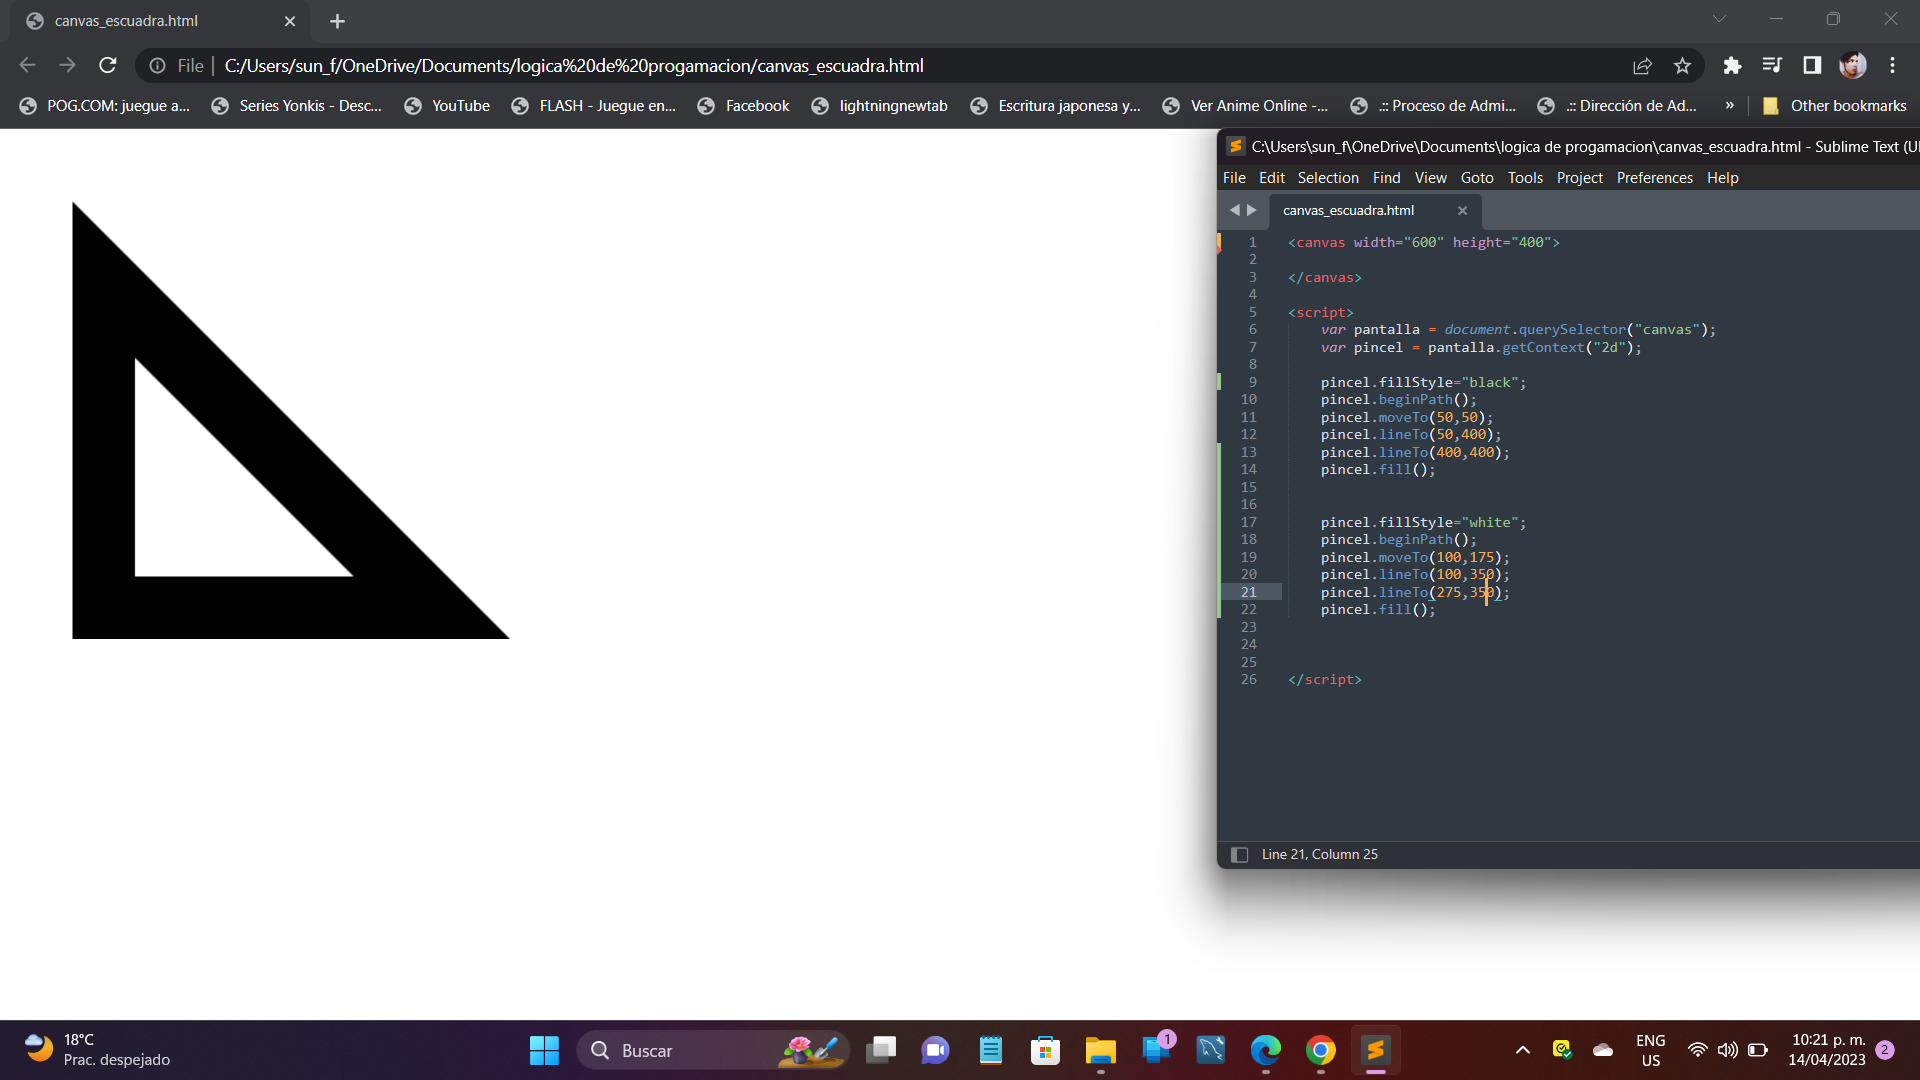This screenshot has width=1920, height=1080.
Task: Open Chrome profile avatar
Action: pyautogui.click(x=1852, y=66)
